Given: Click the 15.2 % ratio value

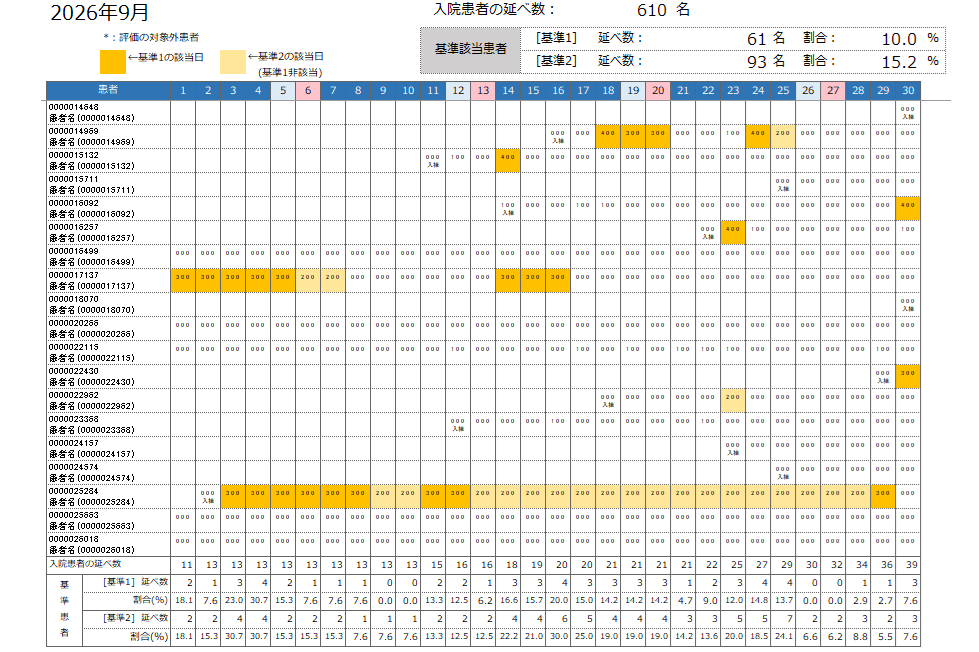Looking at the screenshot, I should (x=910, y=61).
